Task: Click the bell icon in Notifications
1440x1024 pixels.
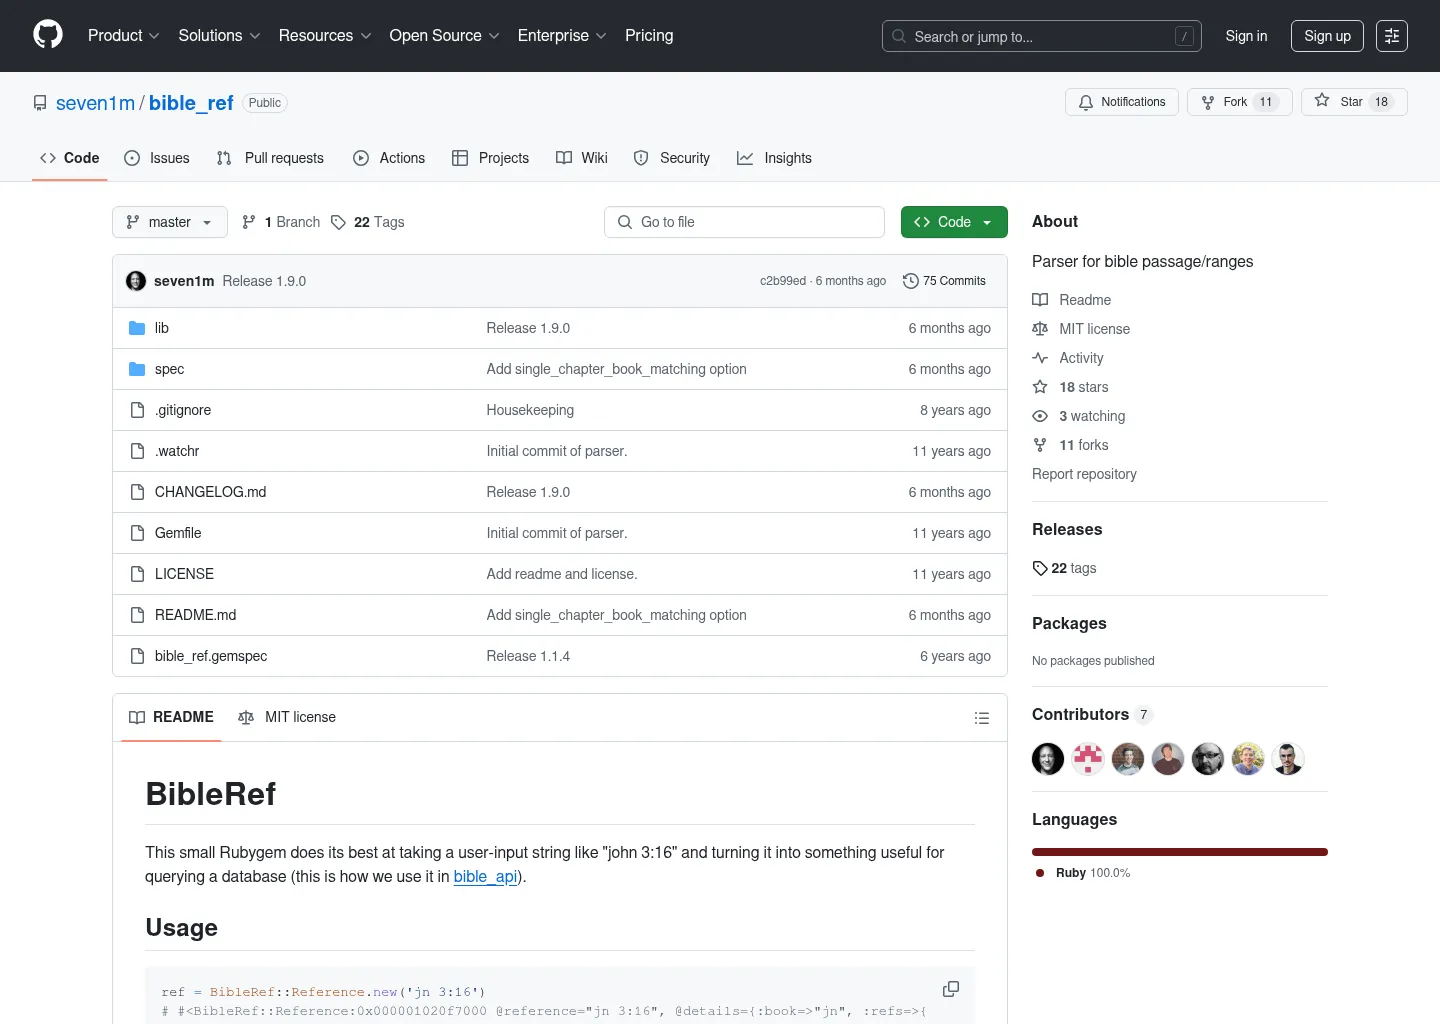Action: (1086, 102)
